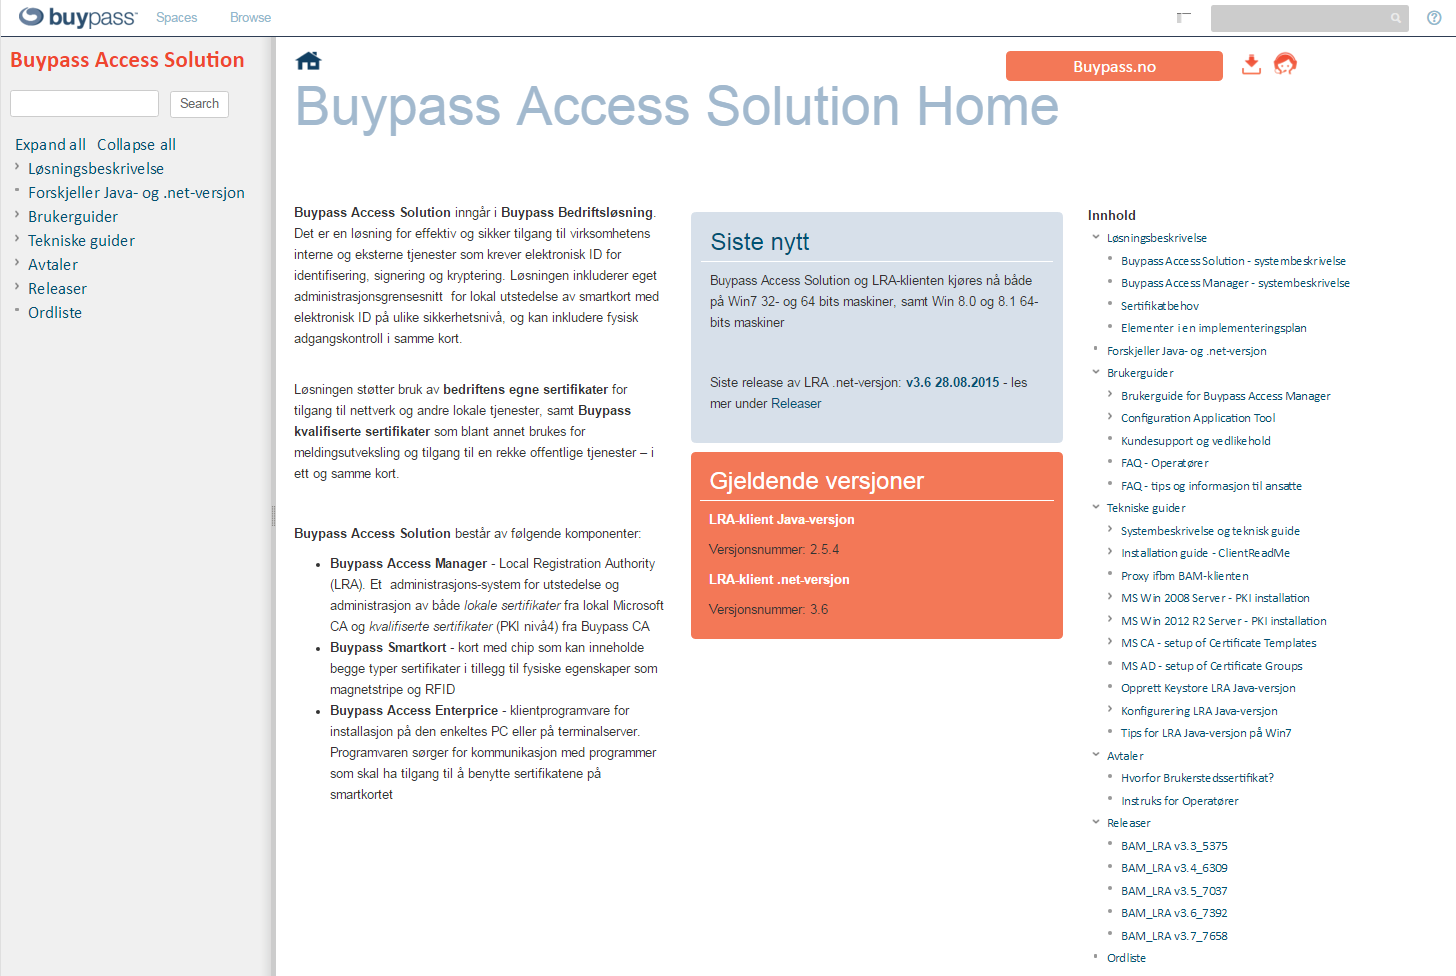Click Collapse all in sidebar

click(x=136, y=145)
